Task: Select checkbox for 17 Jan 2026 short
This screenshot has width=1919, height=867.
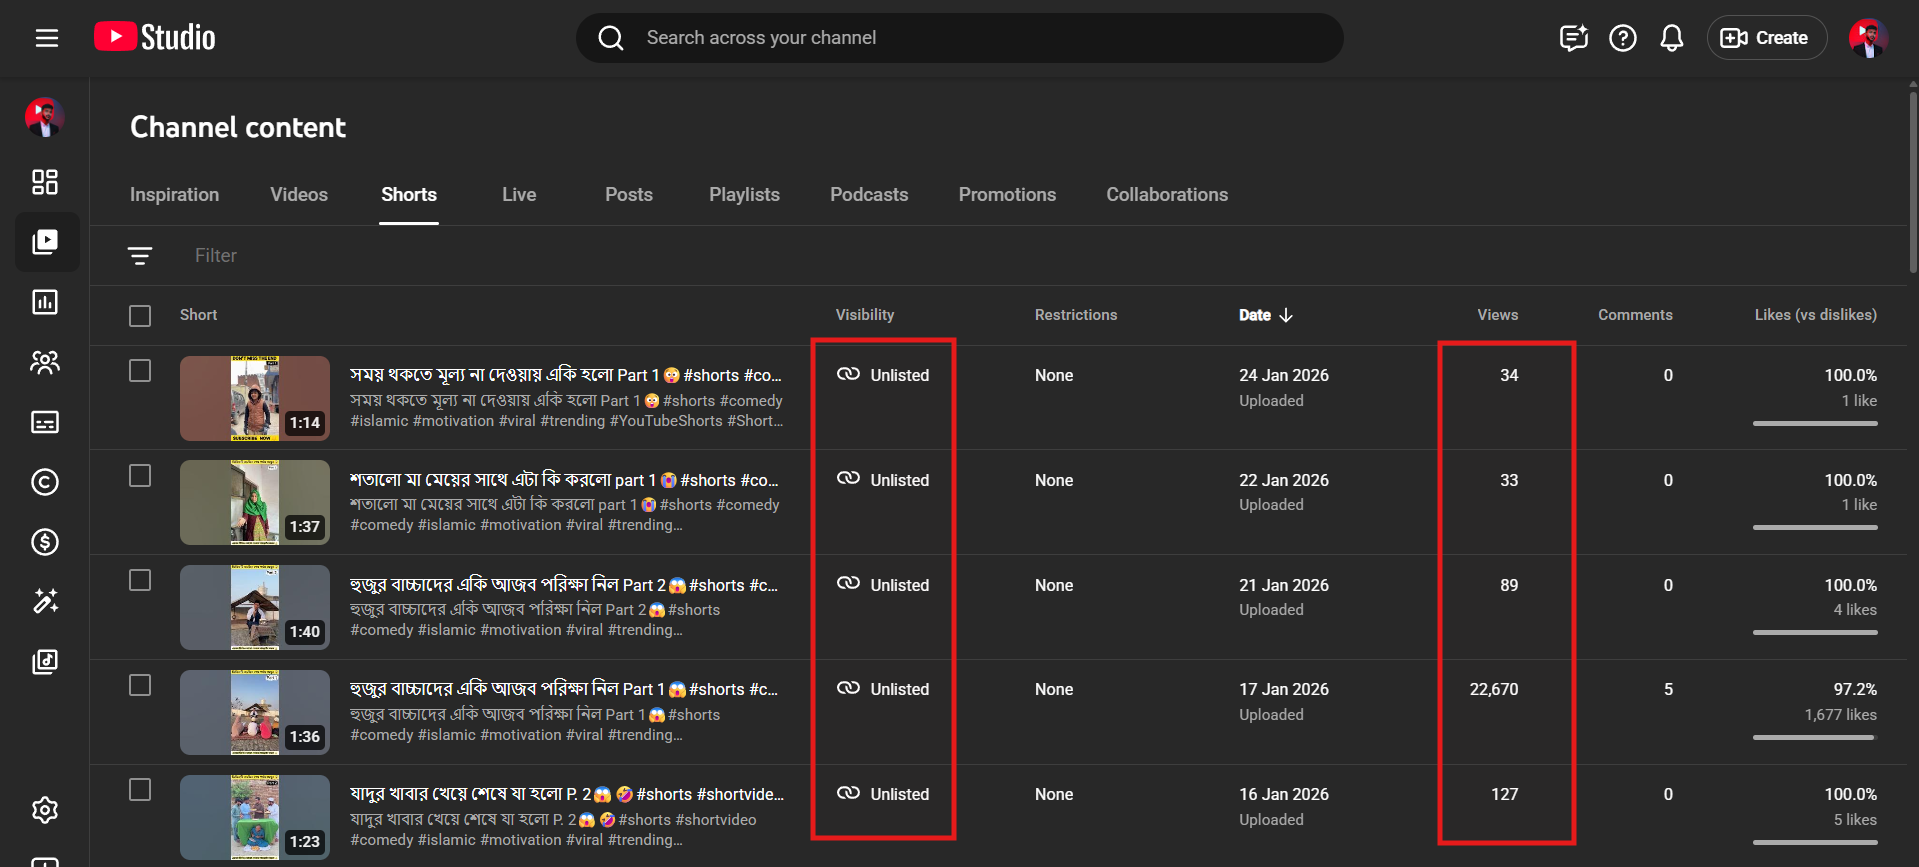Action: tap(140, 685)
